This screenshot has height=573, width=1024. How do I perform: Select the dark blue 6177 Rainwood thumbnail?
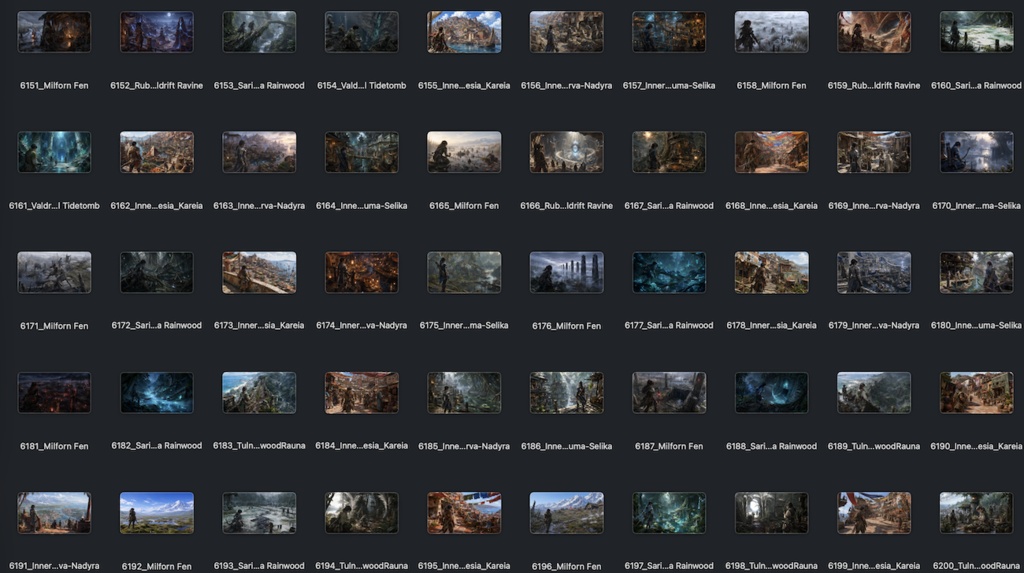click(669, 272)
